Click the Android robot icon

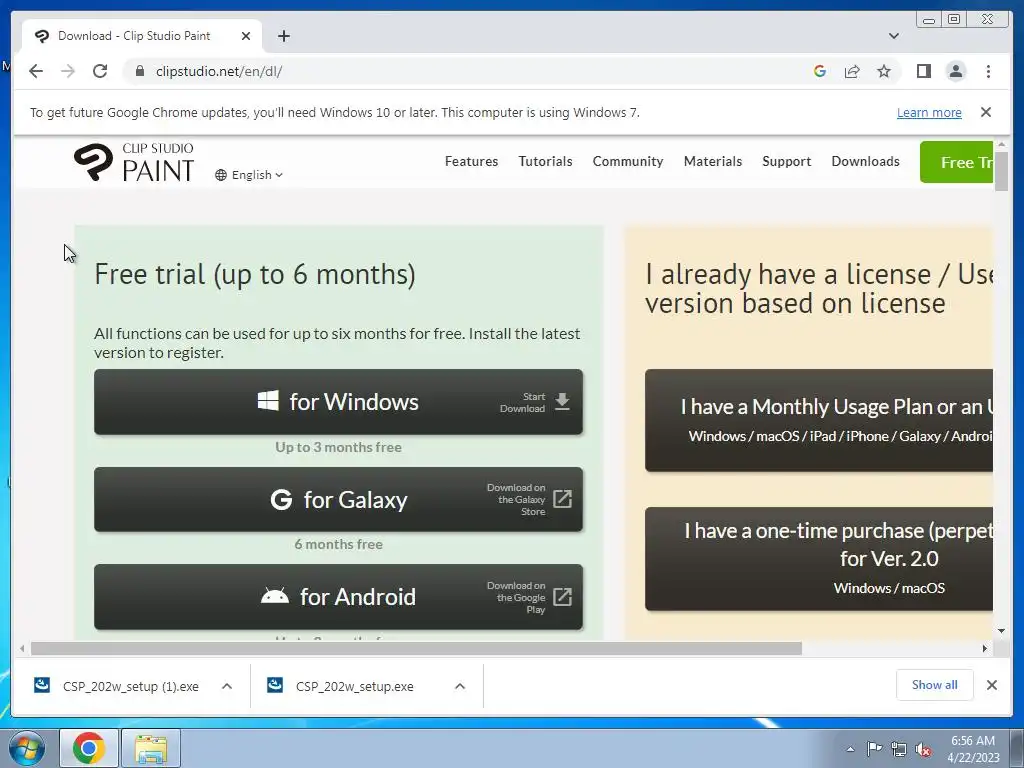tap(274, 596)
